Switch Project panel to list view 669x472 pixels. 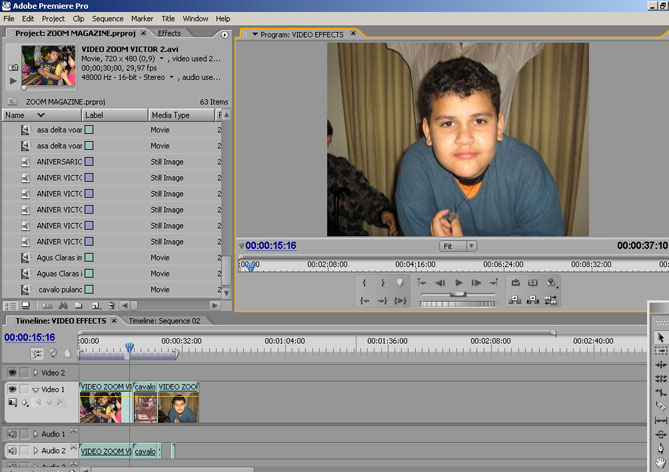pos(9,305)
